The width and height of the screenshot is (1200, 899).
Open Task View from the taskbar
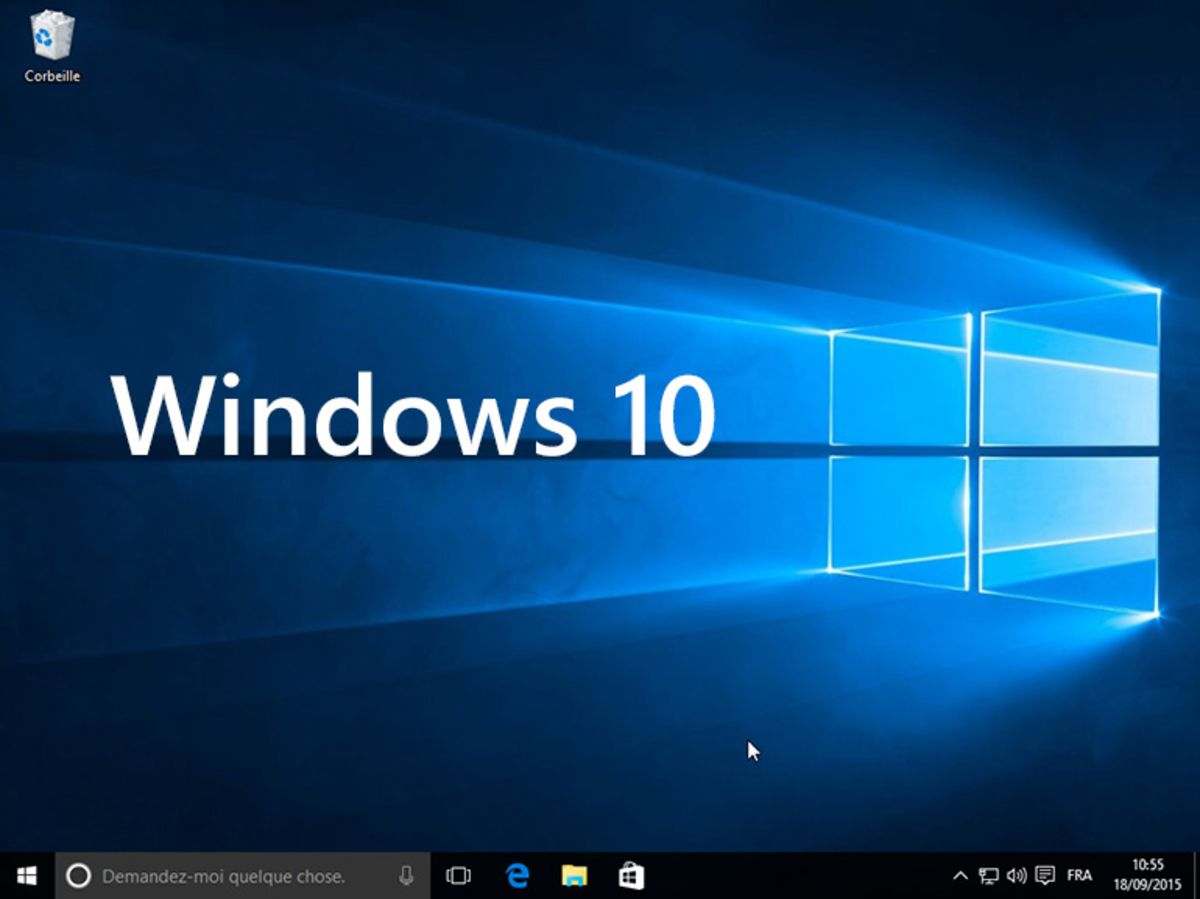(458, 876)
